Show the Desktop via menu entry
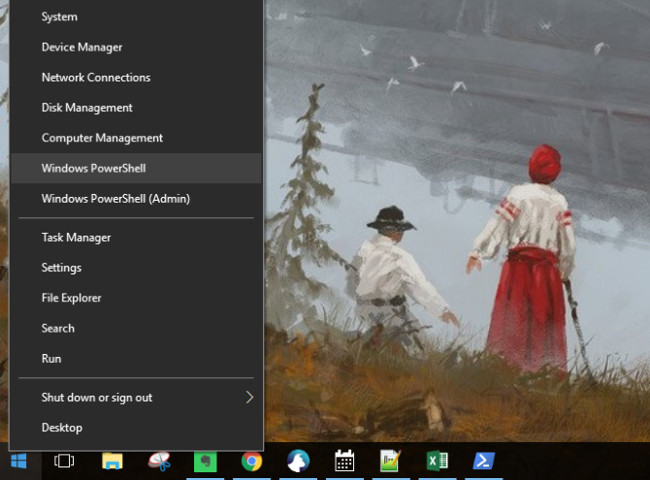650x480 pixels. tap(136, 427)
